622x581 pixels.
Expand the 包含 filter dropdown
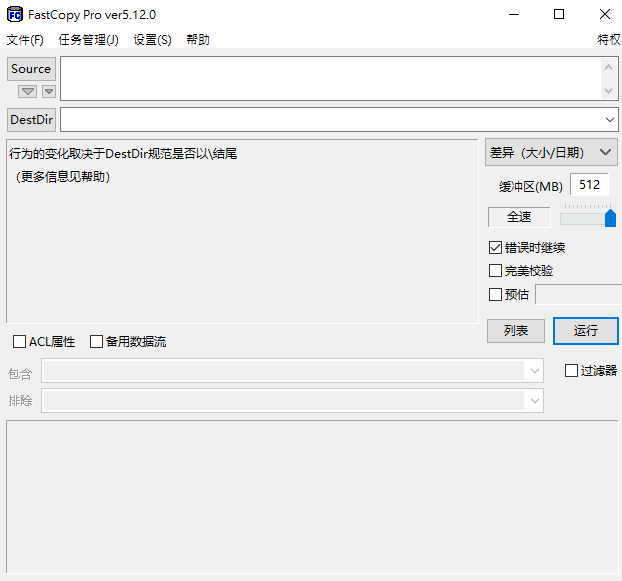(x=534, y=371)
